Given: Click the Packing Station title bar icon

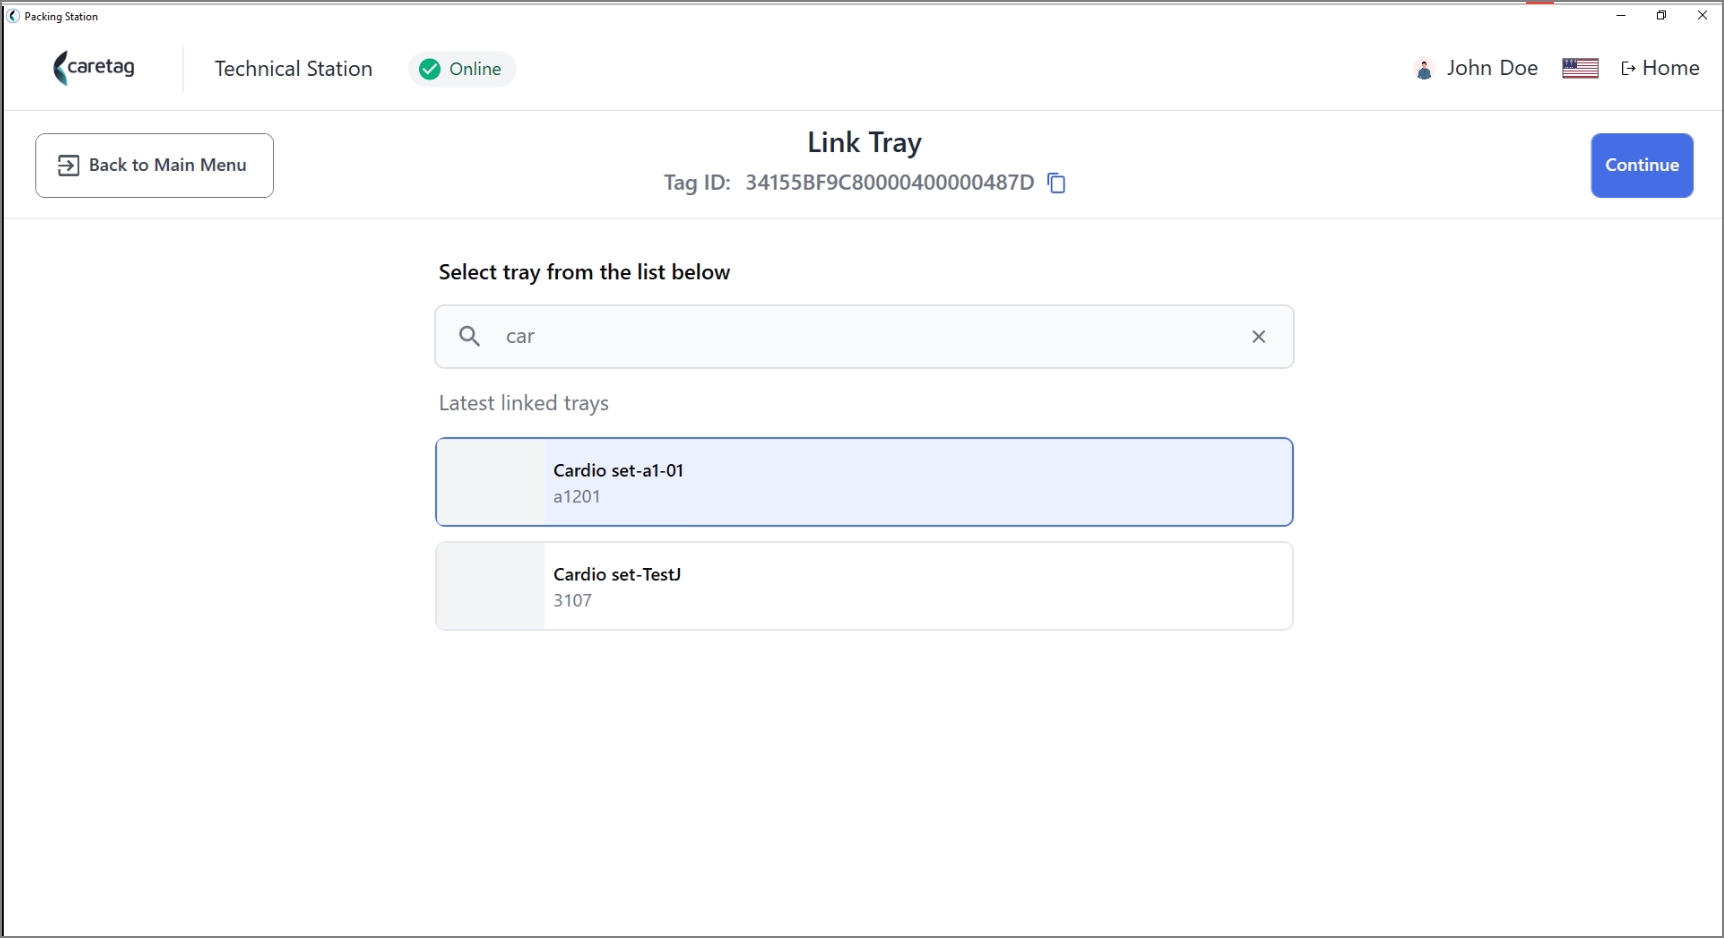Looking at the screenshot, I should pos(13,16).
